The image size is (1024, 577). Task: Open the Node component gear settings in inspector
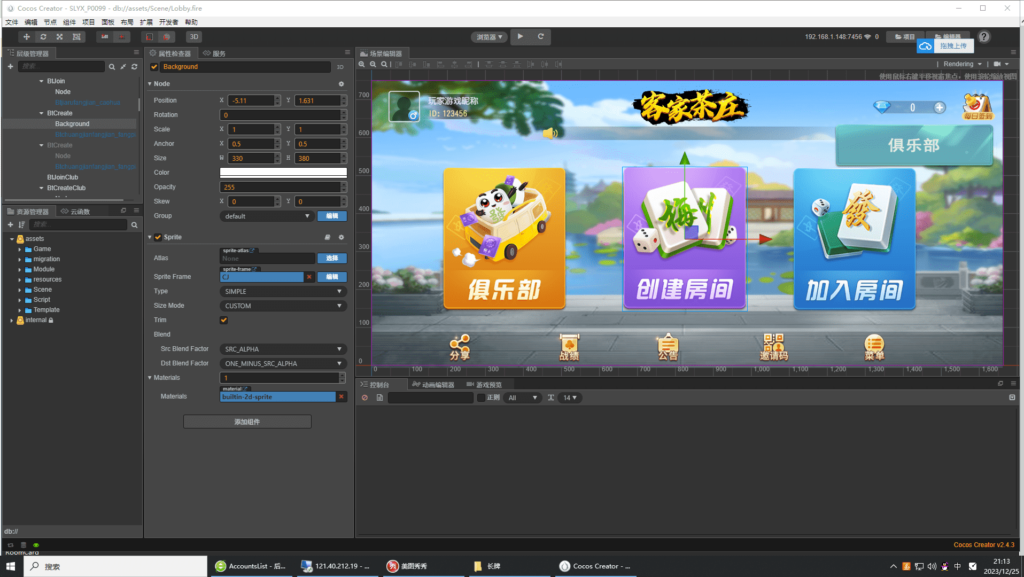341,84
